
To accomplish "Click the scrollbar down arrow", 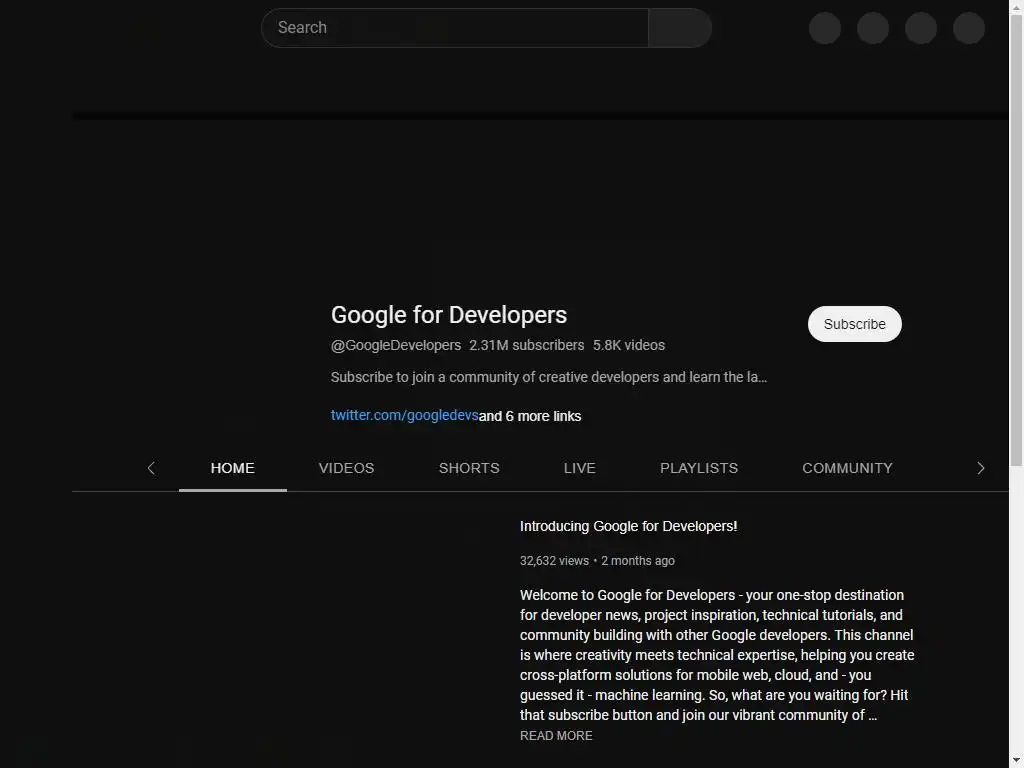I will point(1016,761).
